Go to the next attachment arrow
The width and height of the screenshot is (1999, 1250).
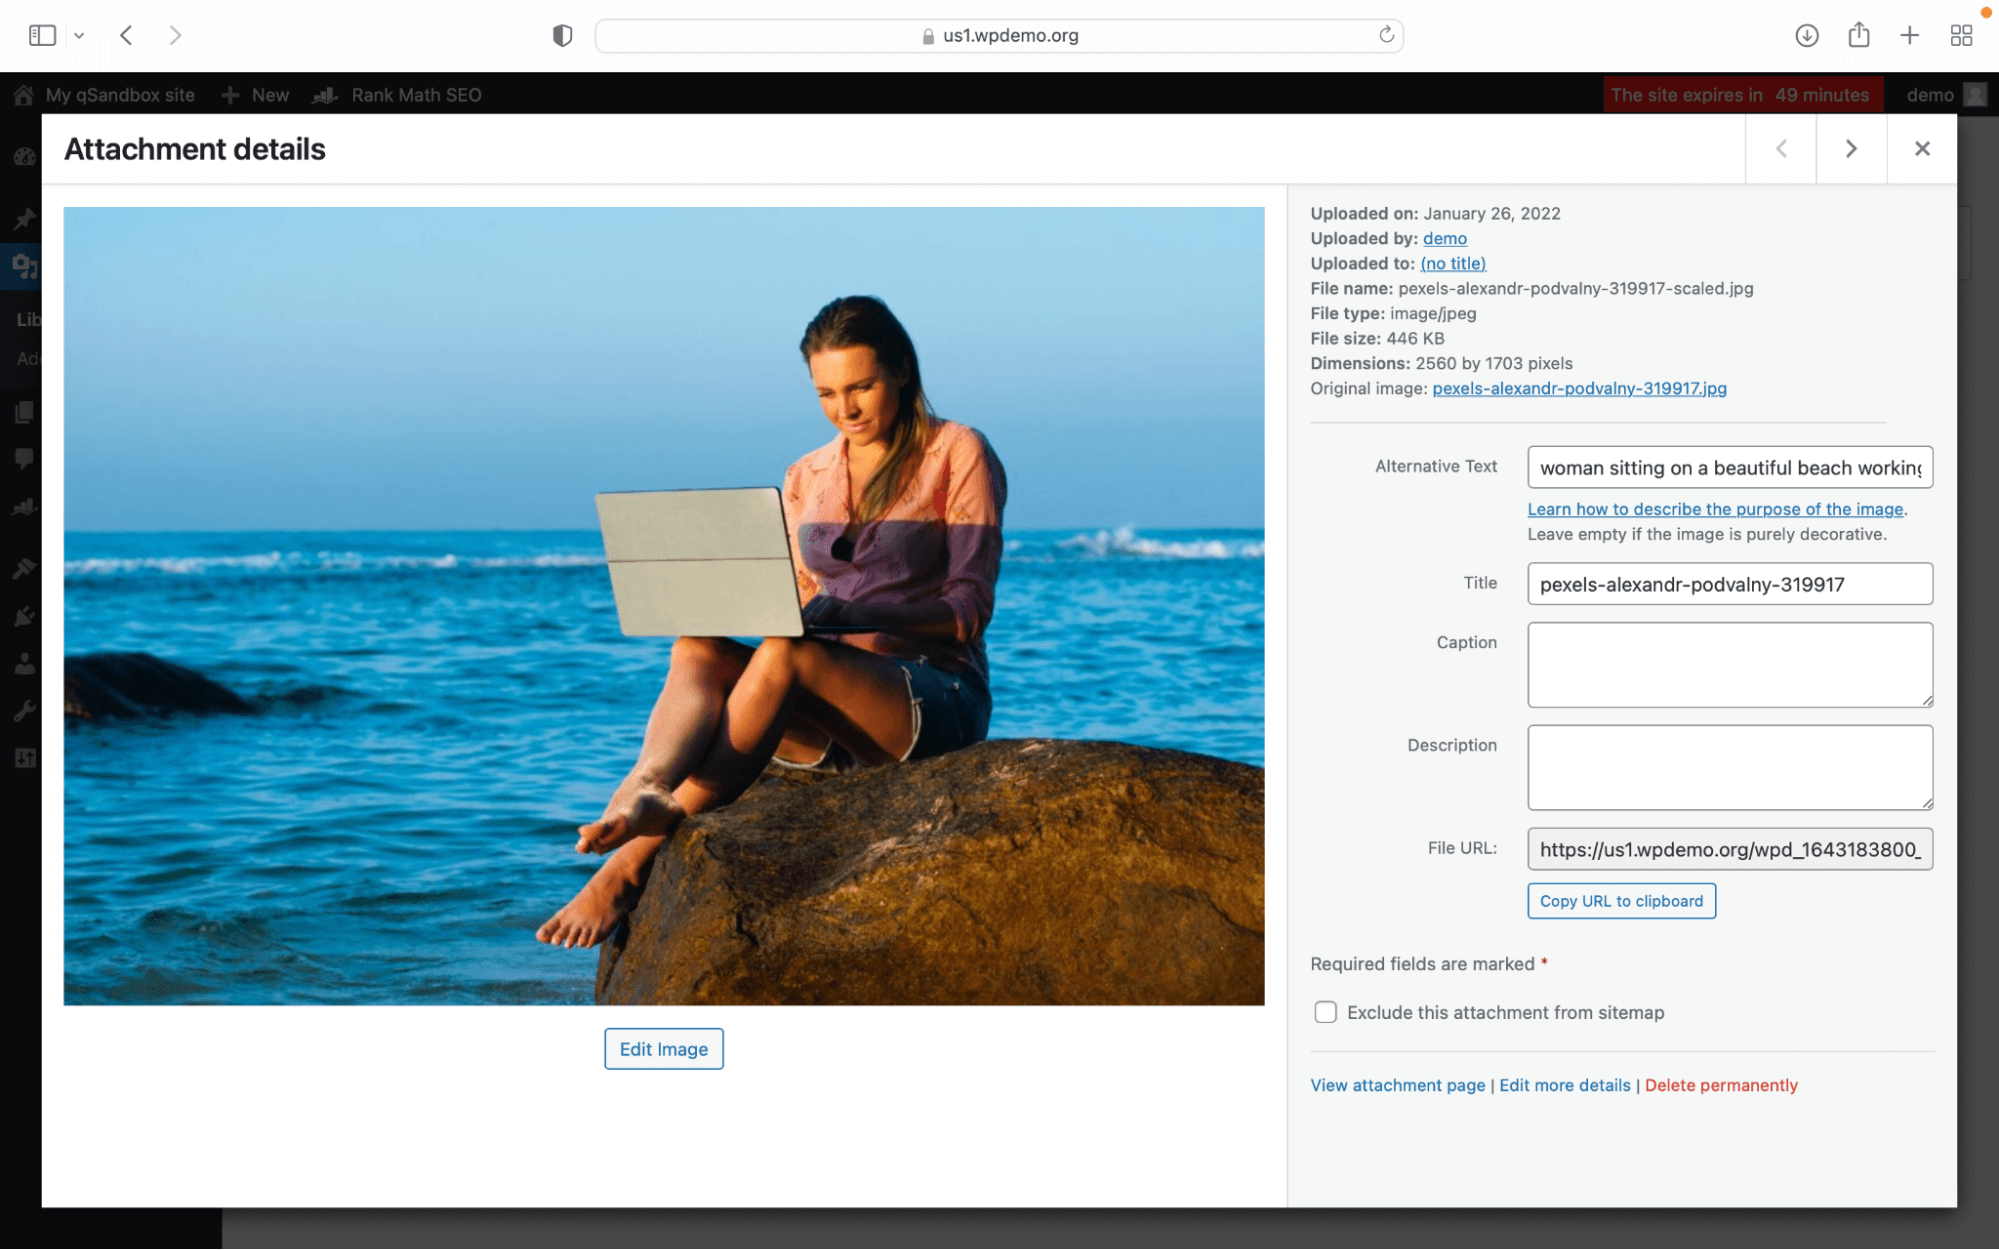1851,148
